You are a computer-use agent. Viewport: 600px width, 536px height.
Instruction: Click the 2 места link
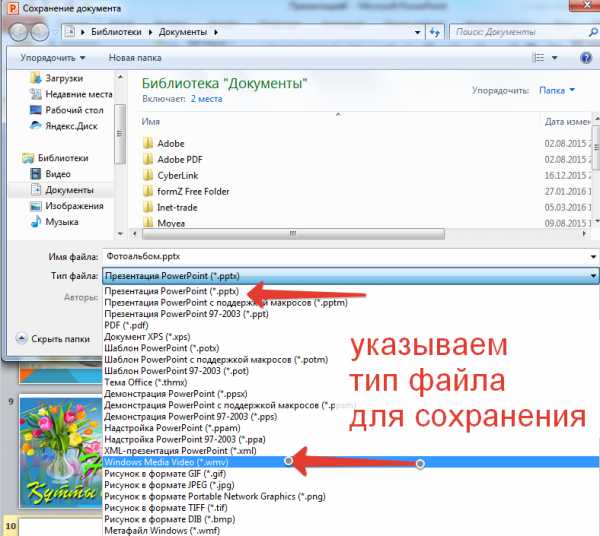tap(206, 99)
